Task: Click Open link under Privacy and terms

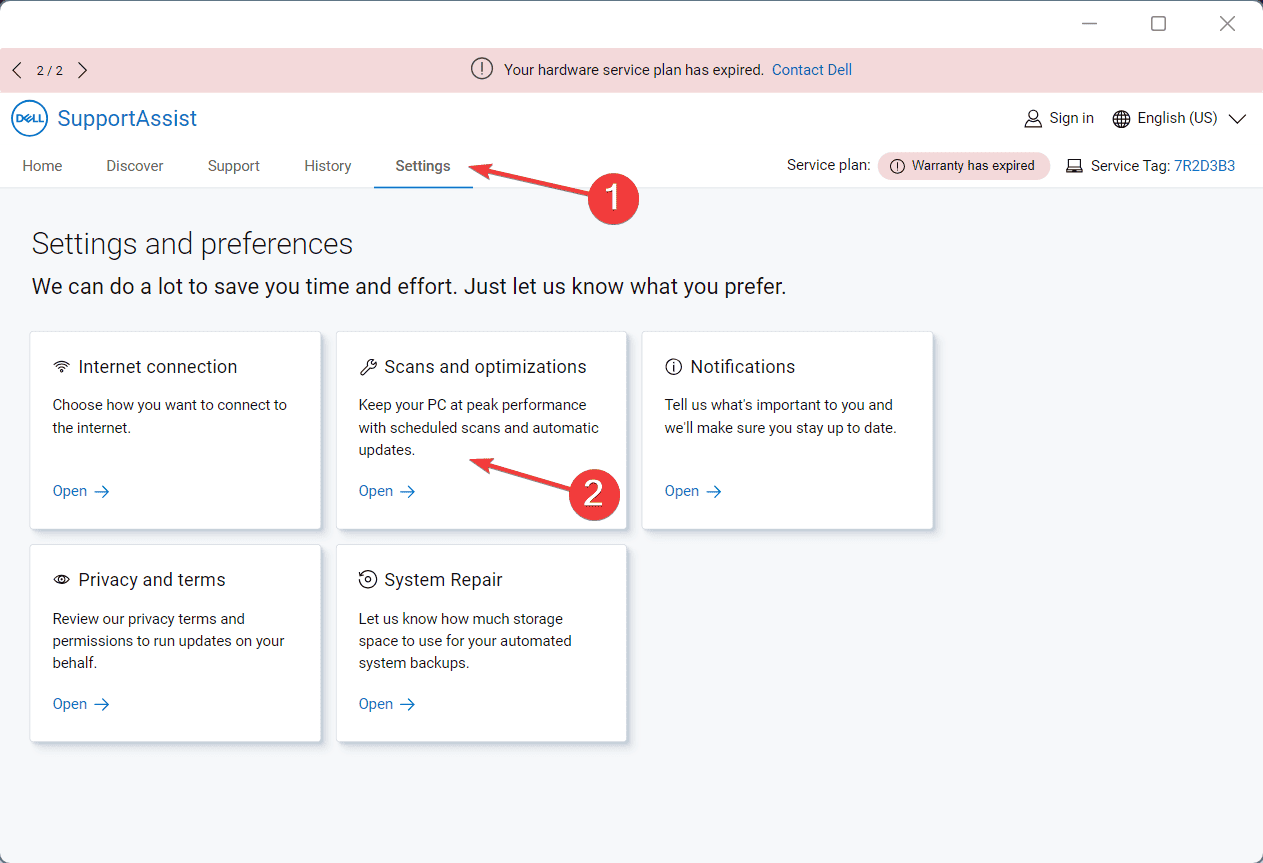Action: 81,704
